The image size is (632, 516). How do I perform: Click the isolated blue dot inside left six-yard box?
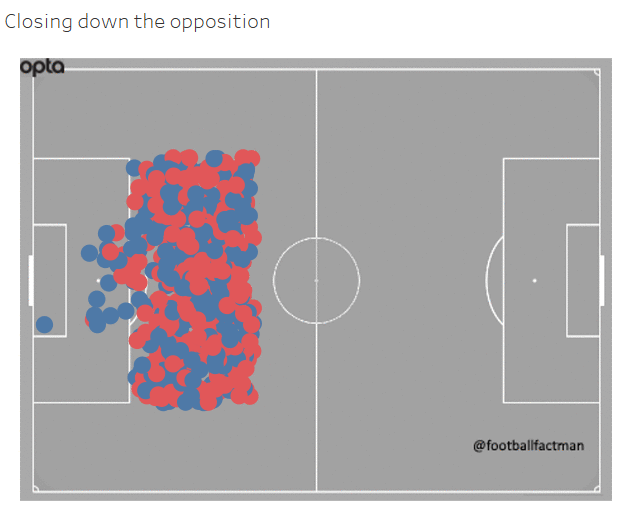(x=44, y=324)
